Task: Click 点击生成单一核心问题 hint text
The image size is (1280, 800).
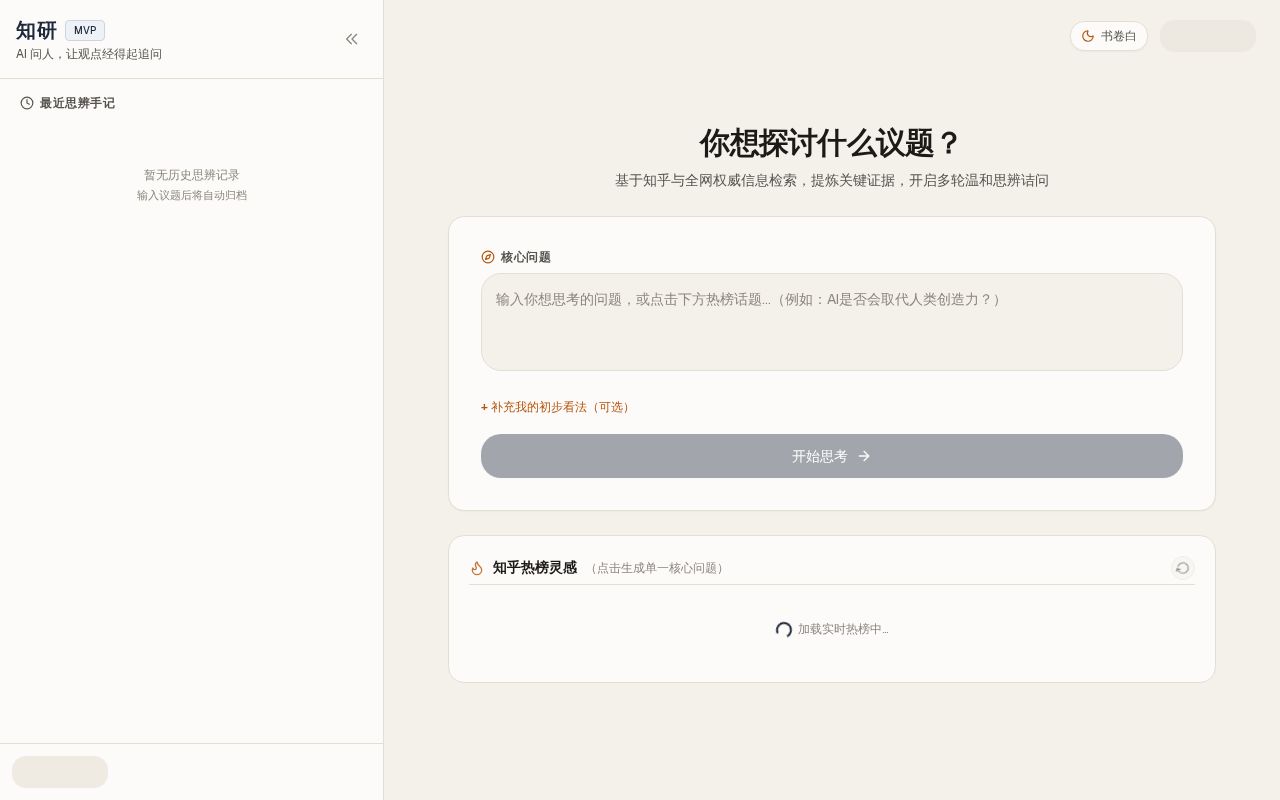Action: pyautogui.click(x=657, y=568)
